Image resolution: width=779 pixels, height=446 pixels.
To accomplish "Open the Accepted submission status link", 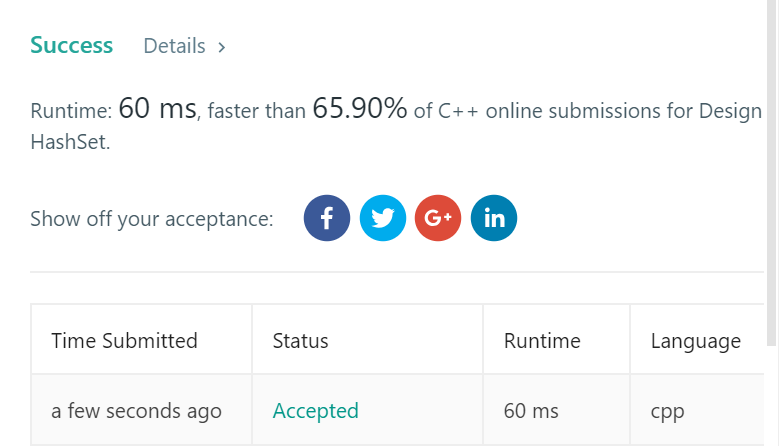I will [x=315, y=411].
